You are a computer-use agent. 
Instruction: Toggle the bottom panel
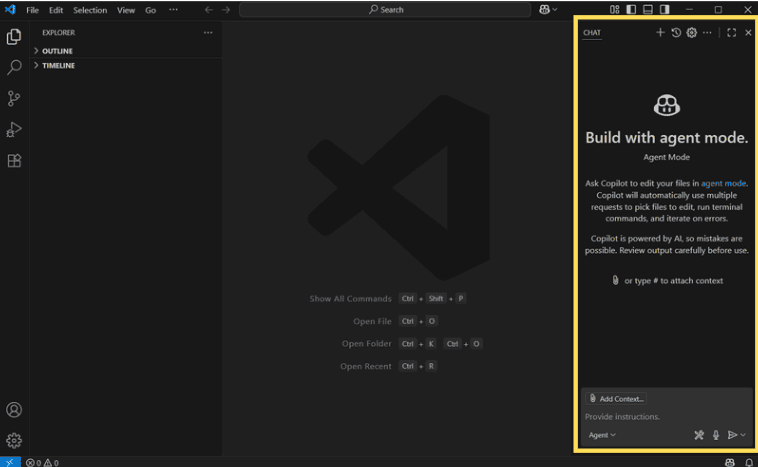click(x=648, y=9)
